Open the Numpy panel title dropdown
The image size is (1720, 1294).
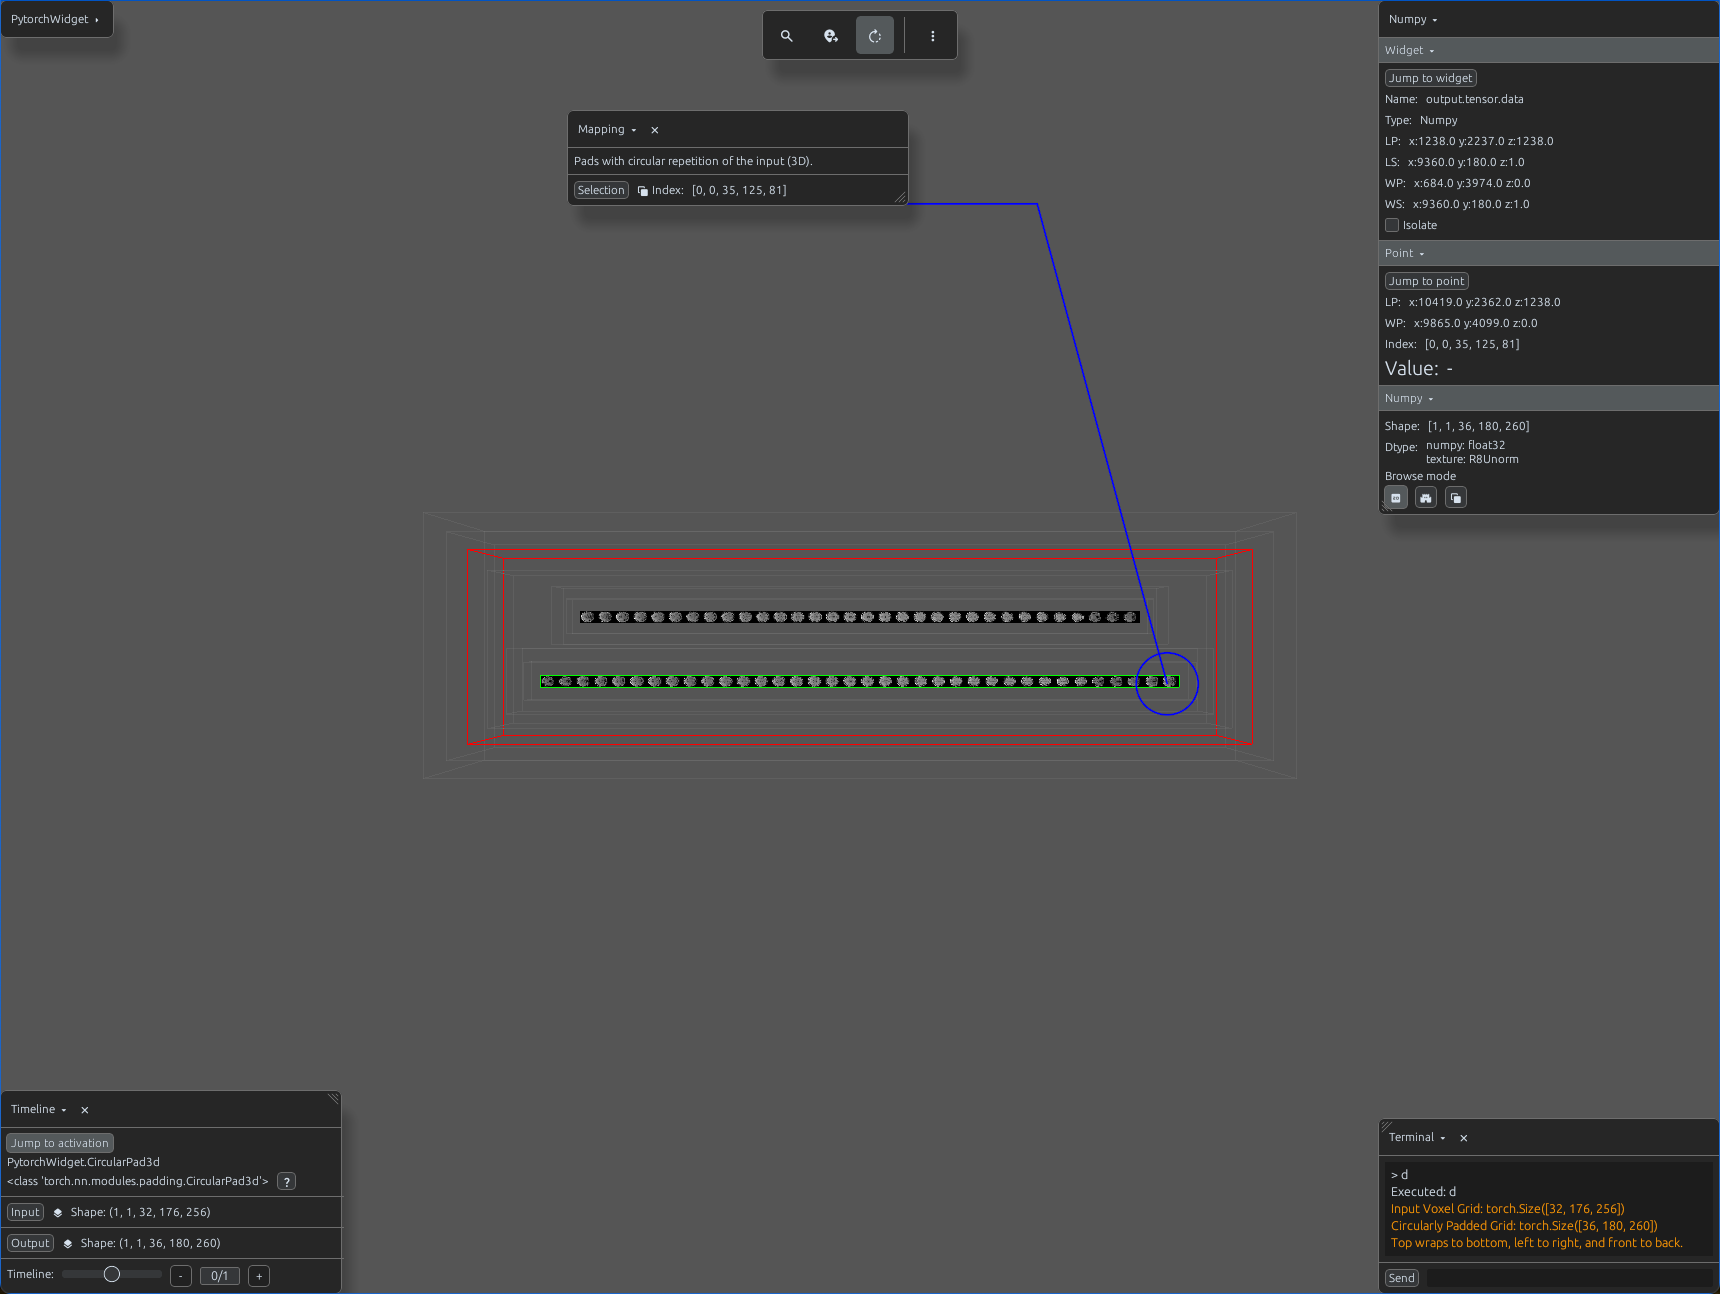tap(1413, 20)
